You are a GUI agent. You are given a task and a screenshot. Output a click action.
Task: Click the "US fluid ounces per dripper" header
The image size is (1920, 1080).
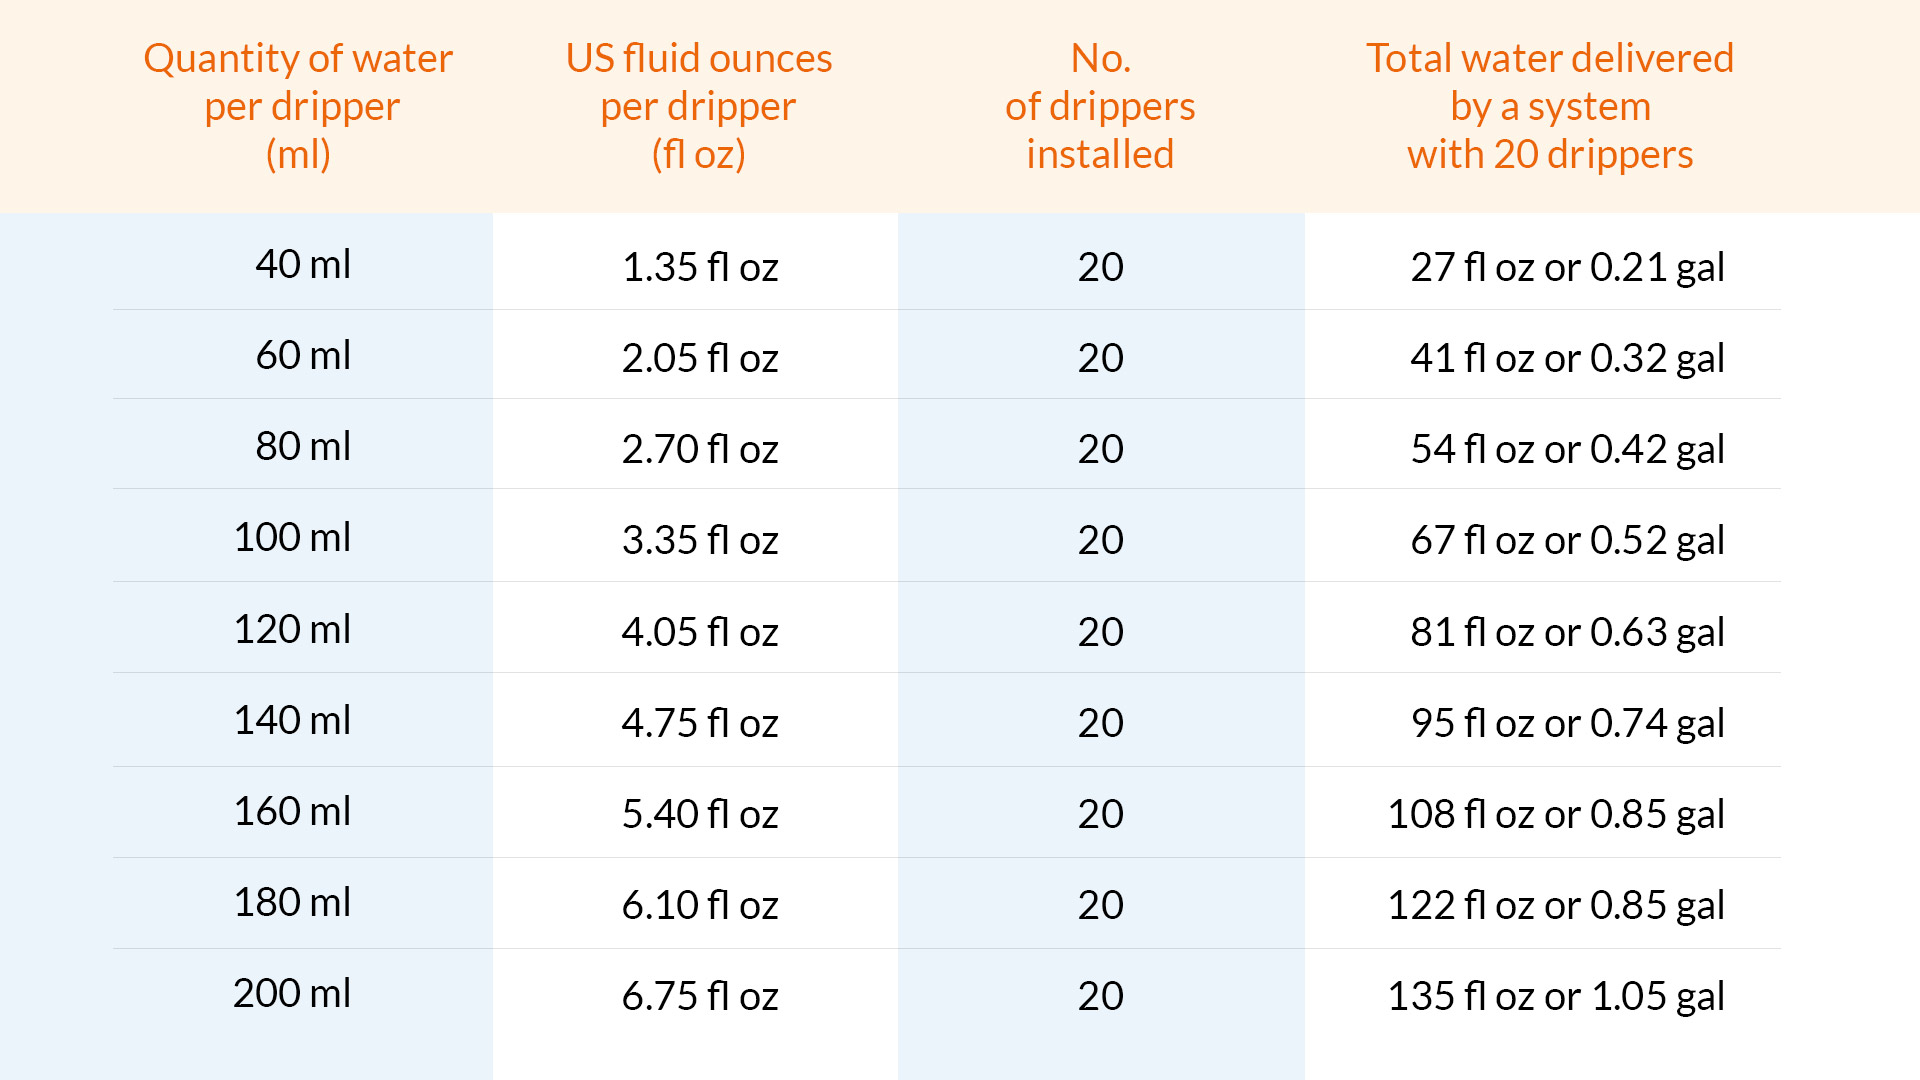pos(698,106)
